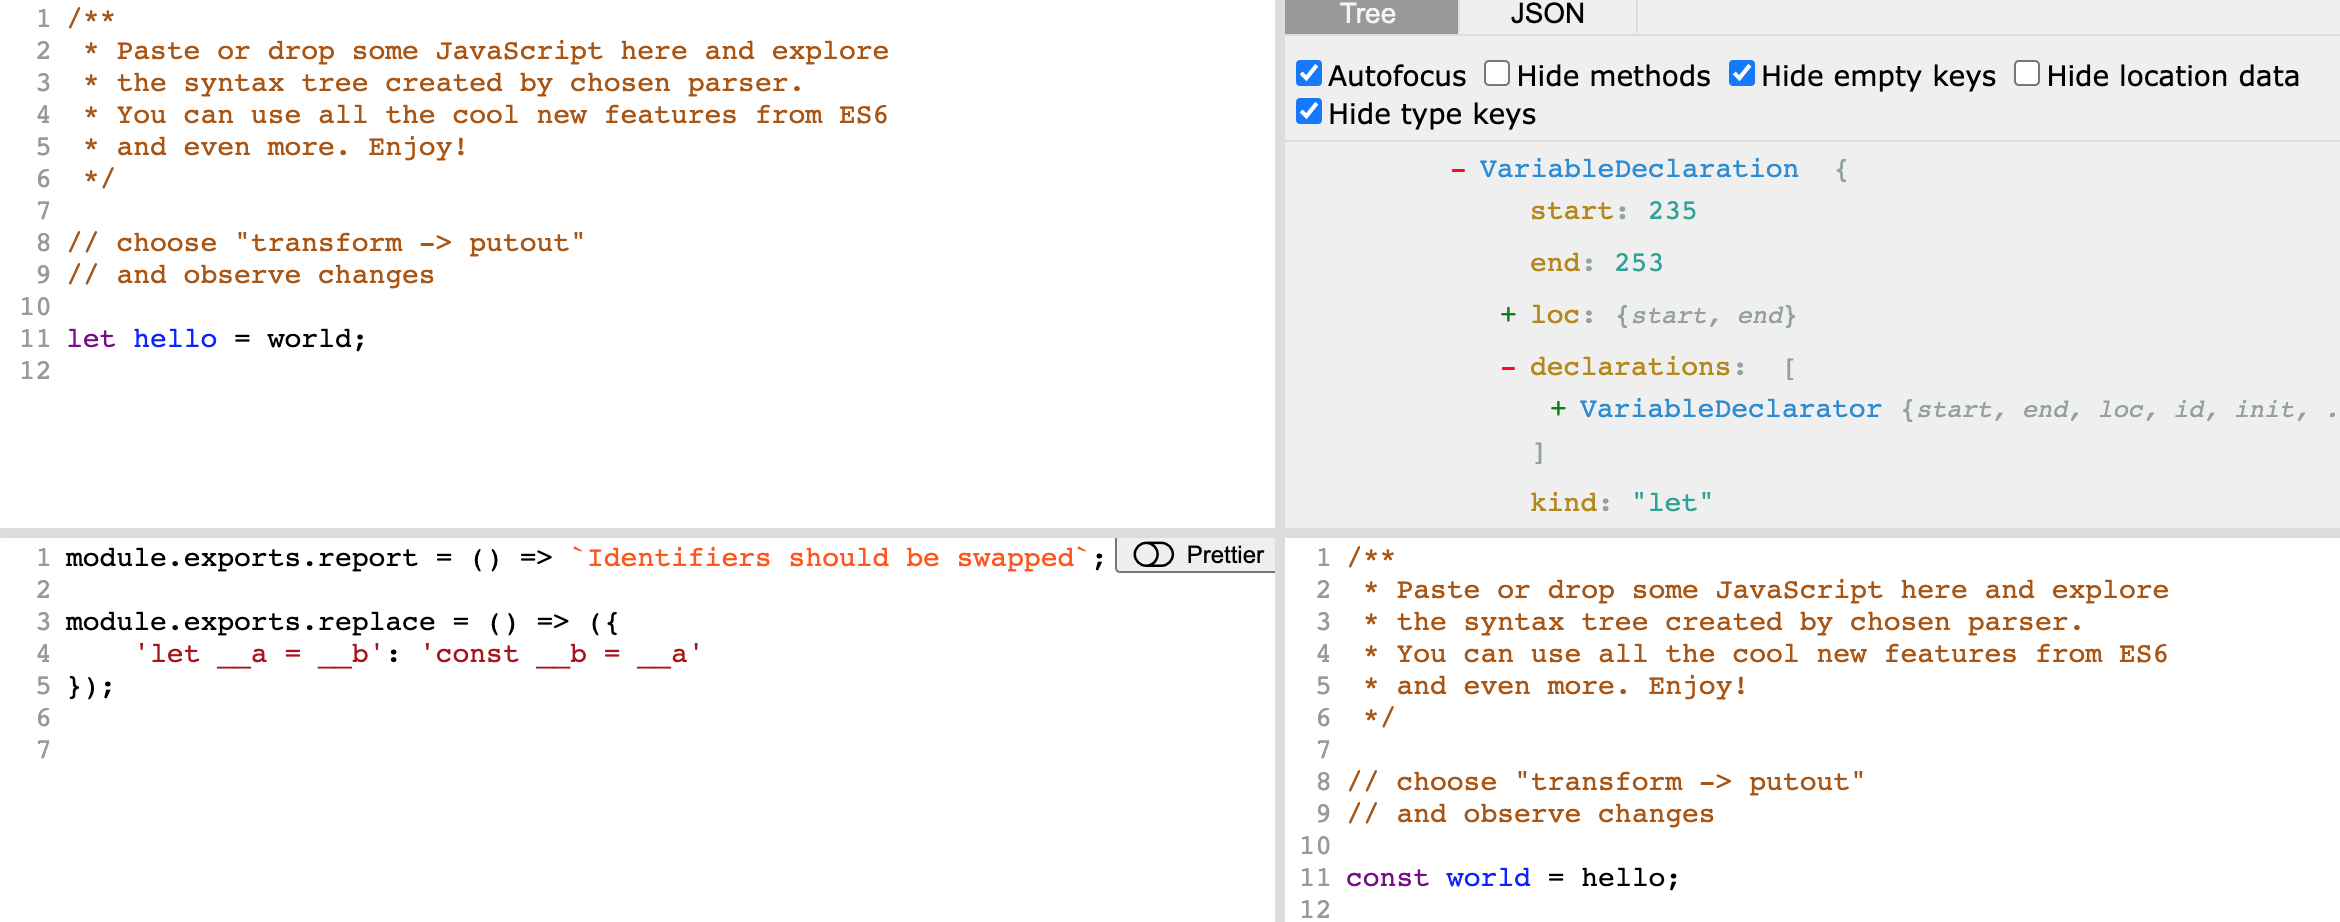Click the end value 253
Image resolution: width=2340 pixels, height=922 pixels.
tap(1639, 263)
